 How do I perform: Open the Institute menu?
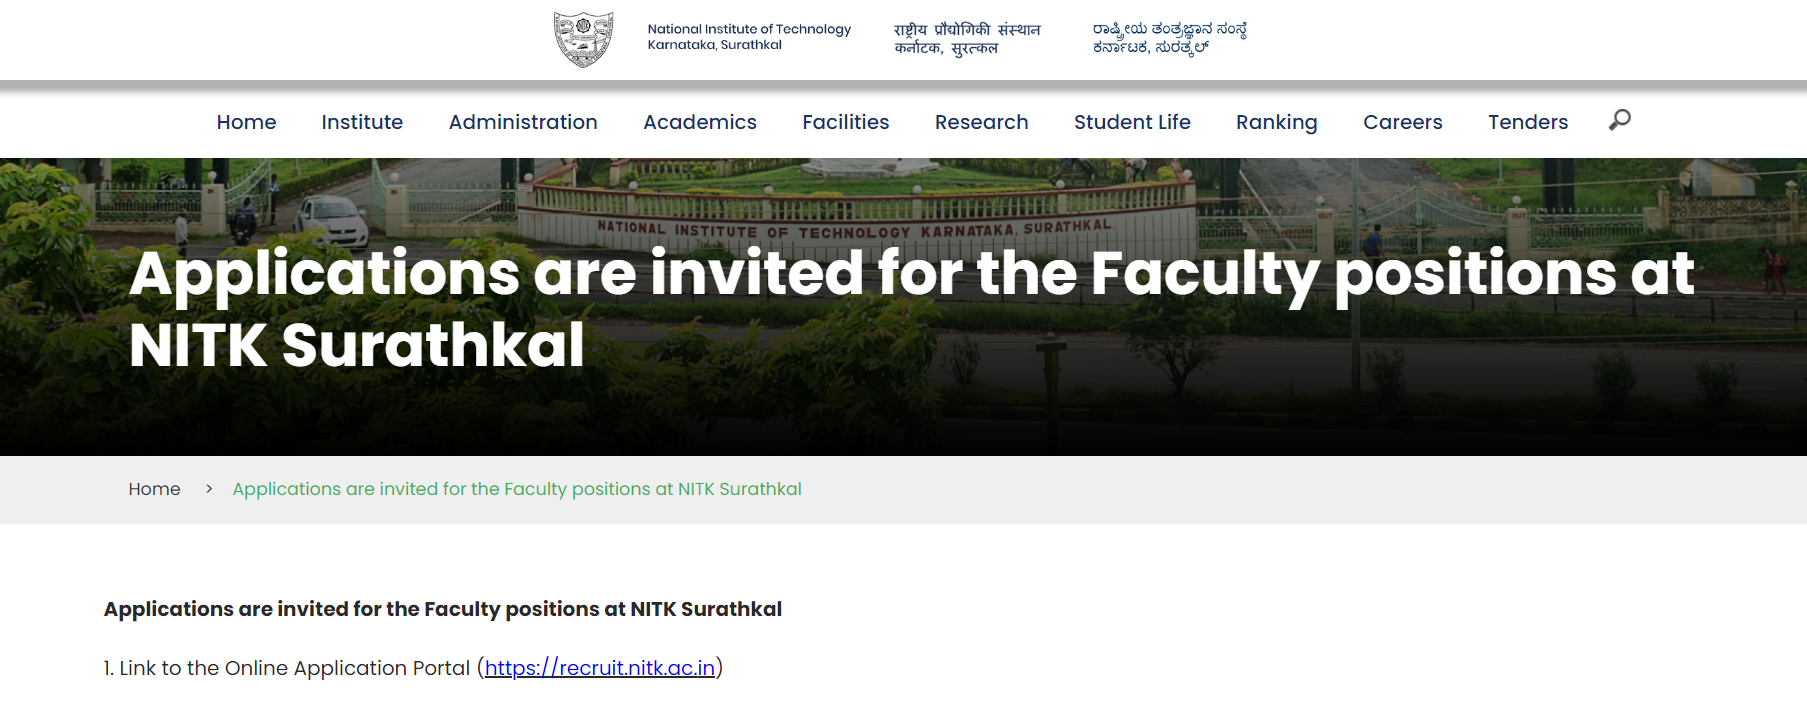click(x=362, y=122)
